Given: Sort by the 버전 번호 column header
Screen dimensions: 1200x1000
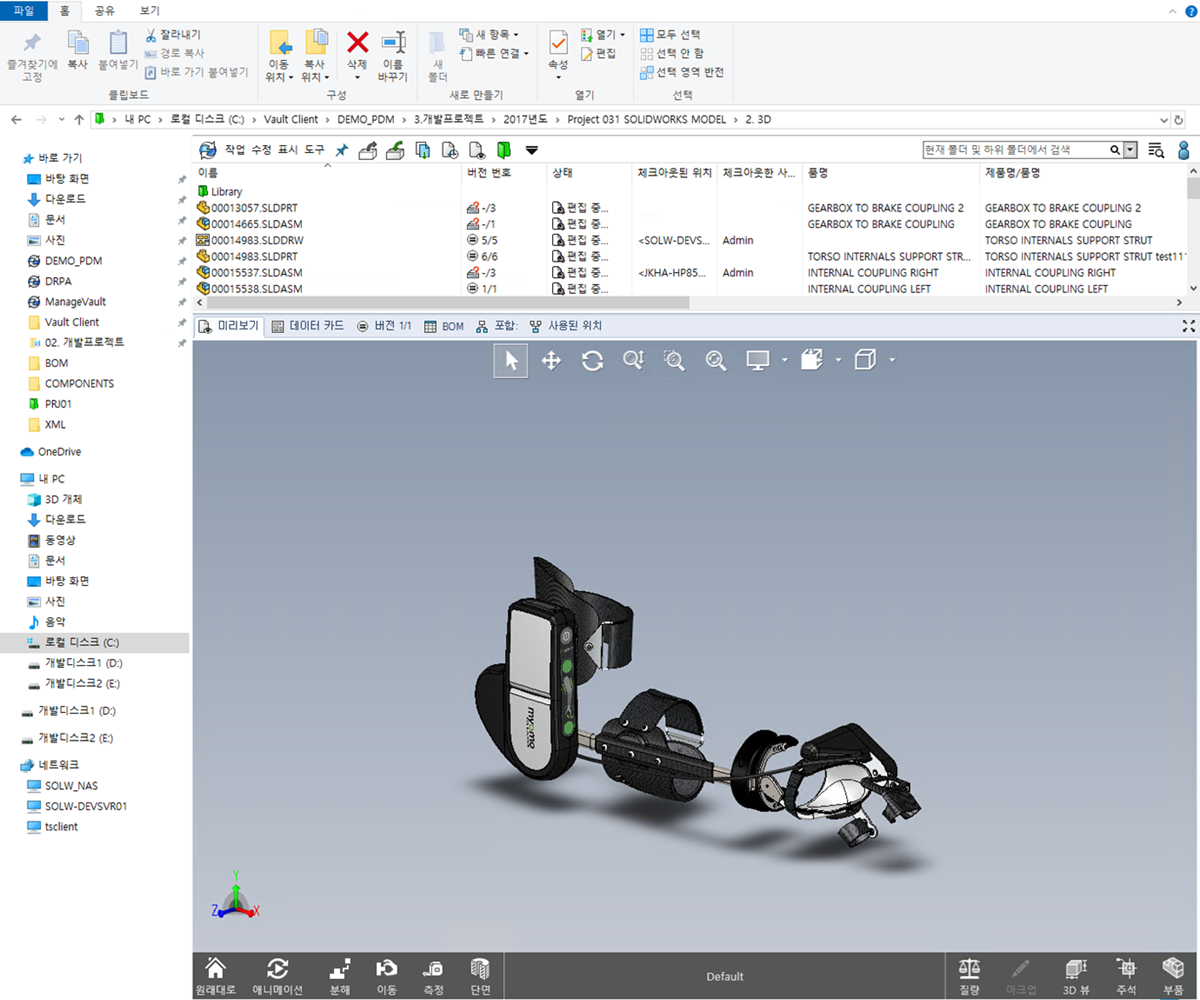Looking at the screenshot, I should 489,173.
